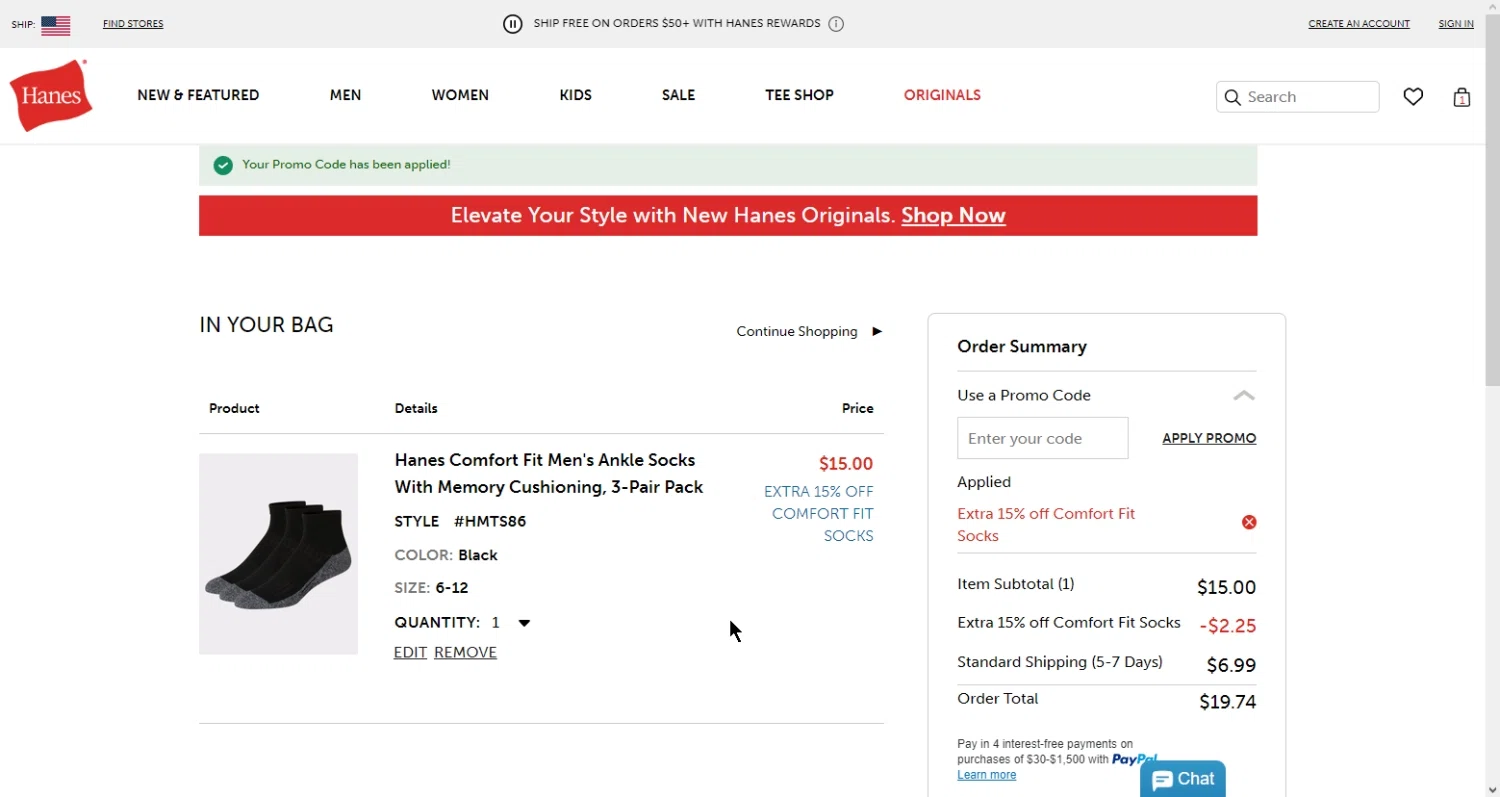This screenshot has height=797, width=1500.
Task: Click the Hanes logo
Action: (51, 95)
